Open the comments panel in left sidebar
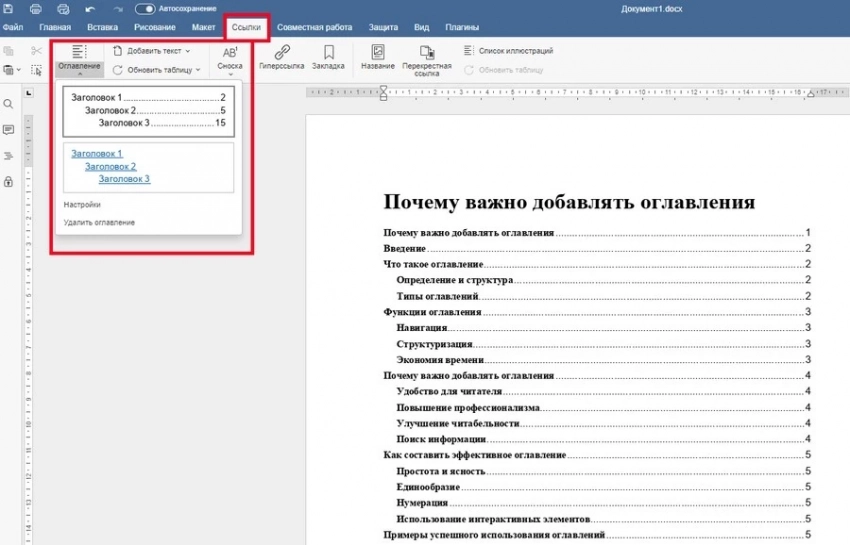 pos(9,130)
